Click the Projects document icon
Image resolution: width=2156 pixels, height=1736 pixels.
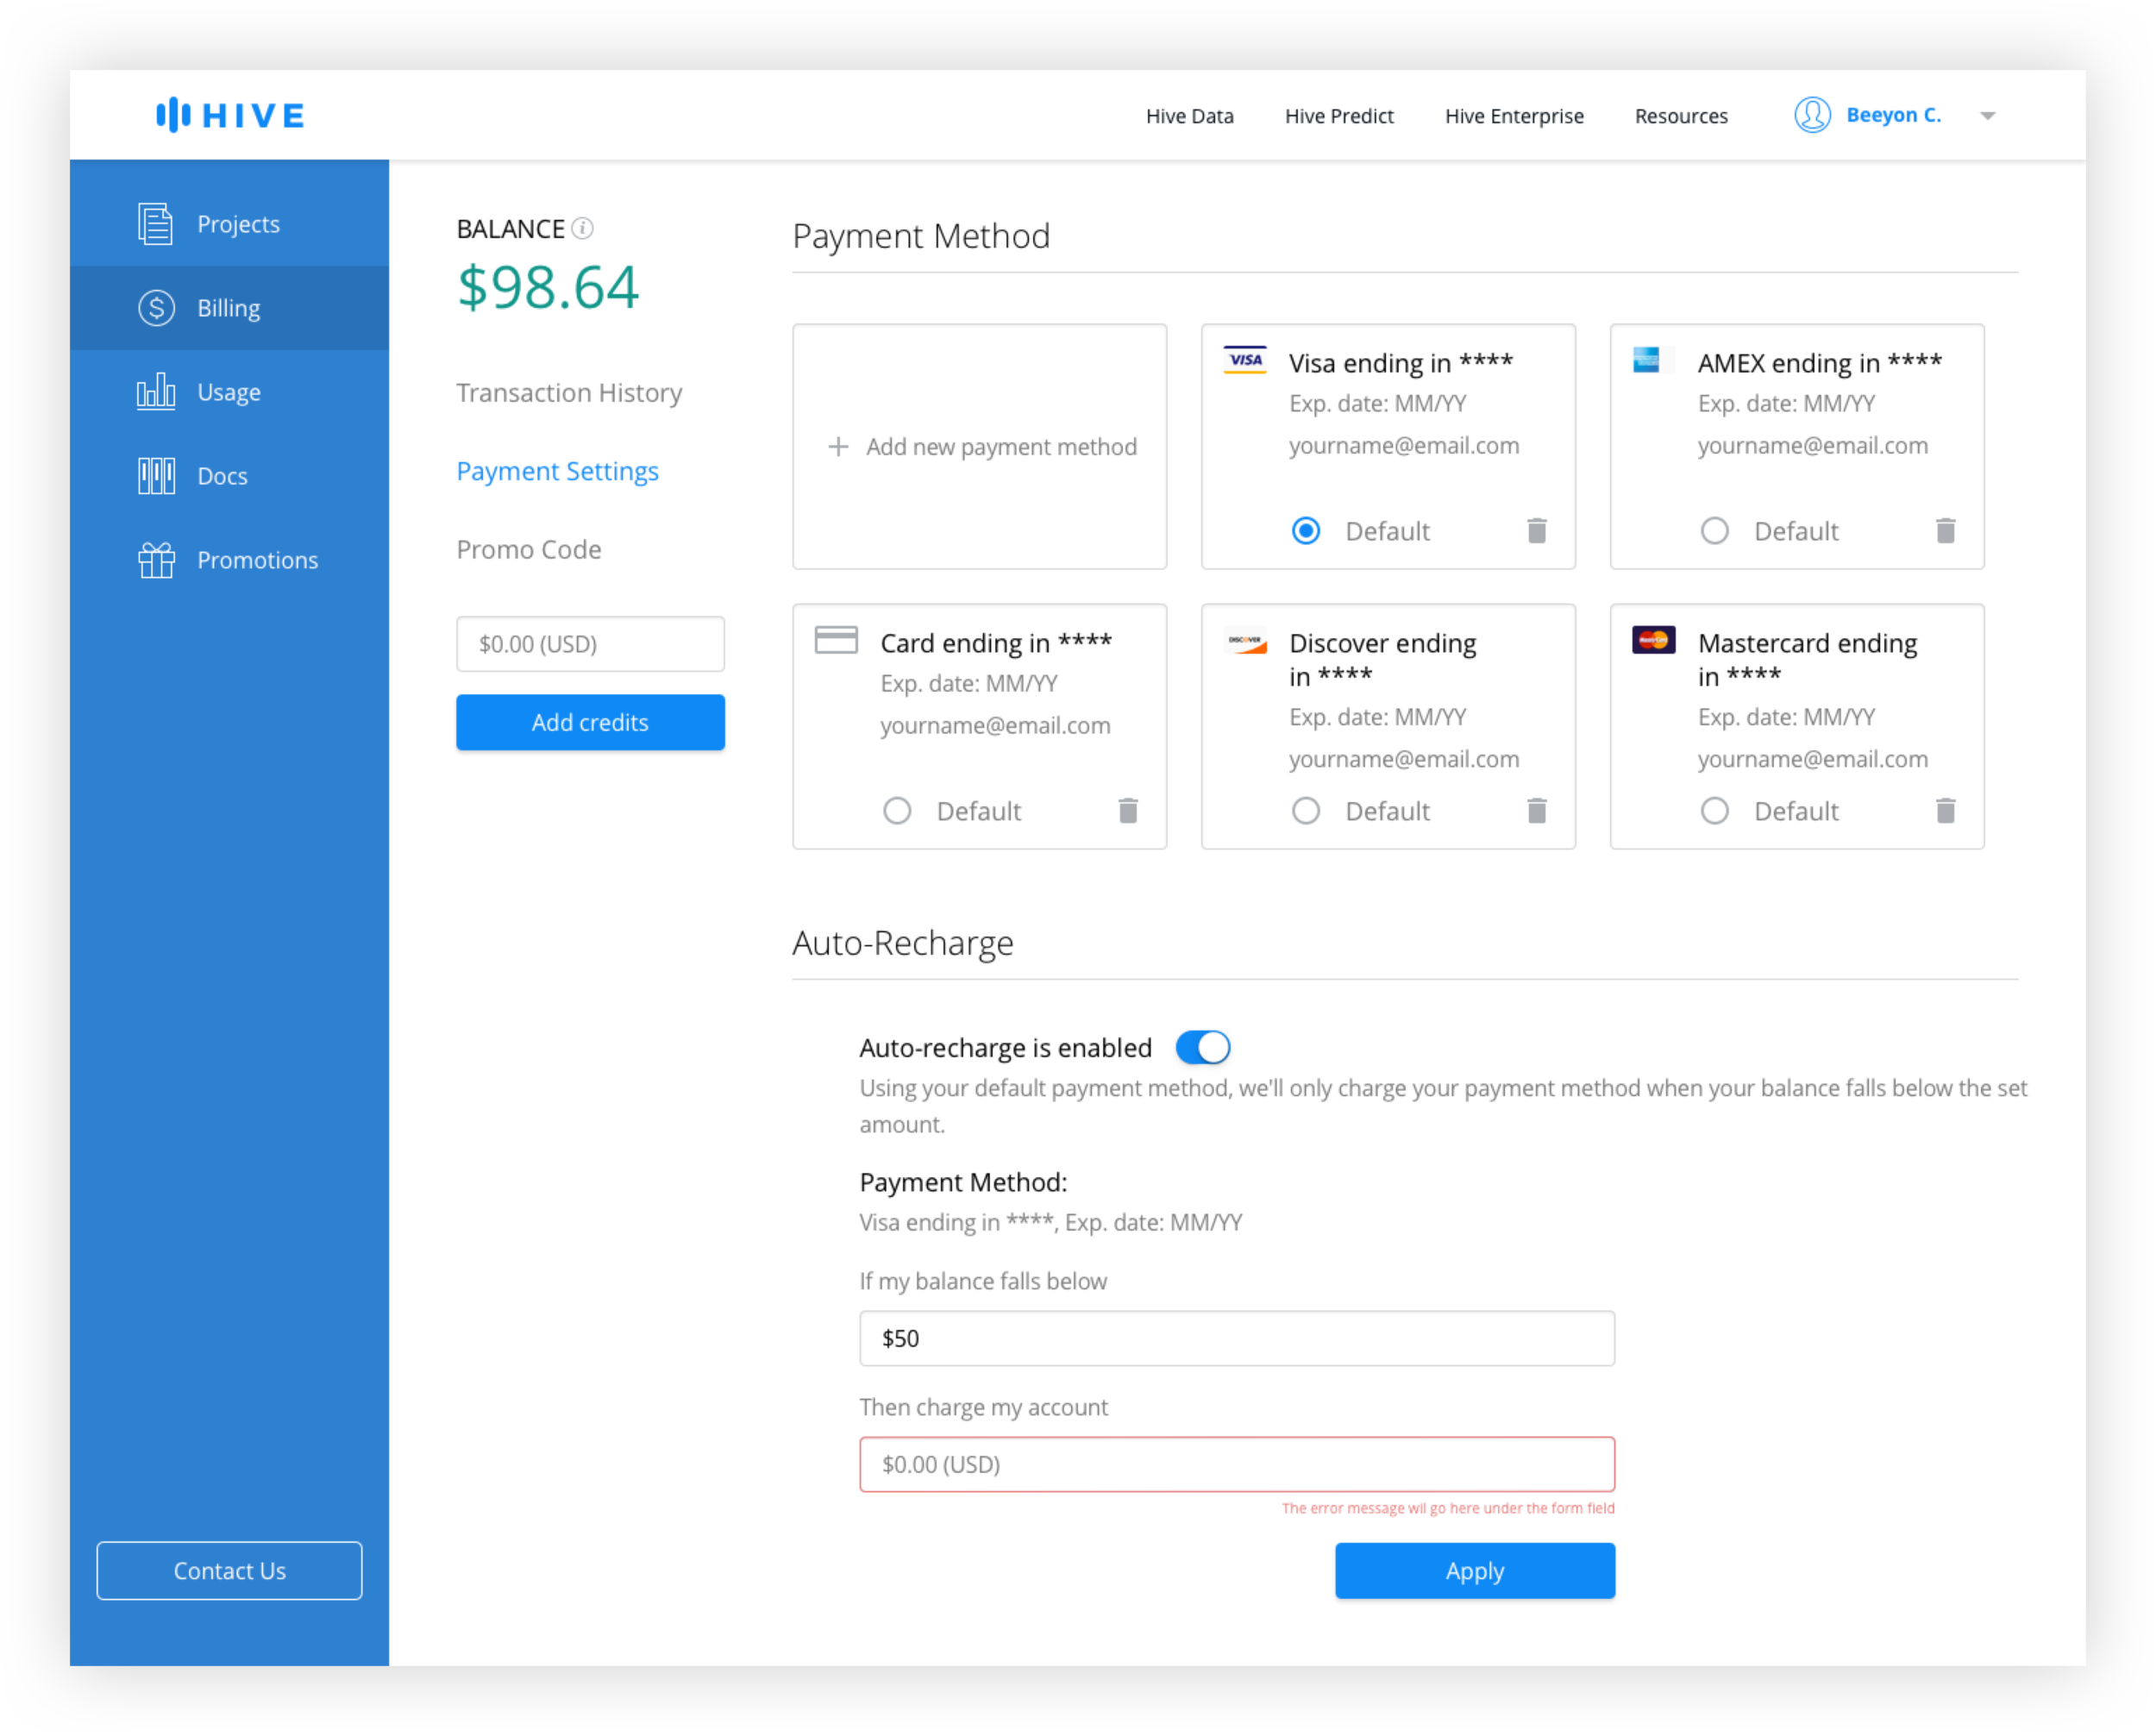pyautogui.click(x=155, y=223)
